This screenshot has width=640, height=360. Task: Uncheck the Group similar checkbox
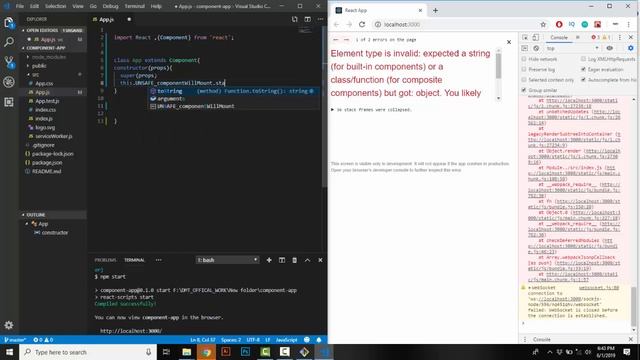coord(524,90)
